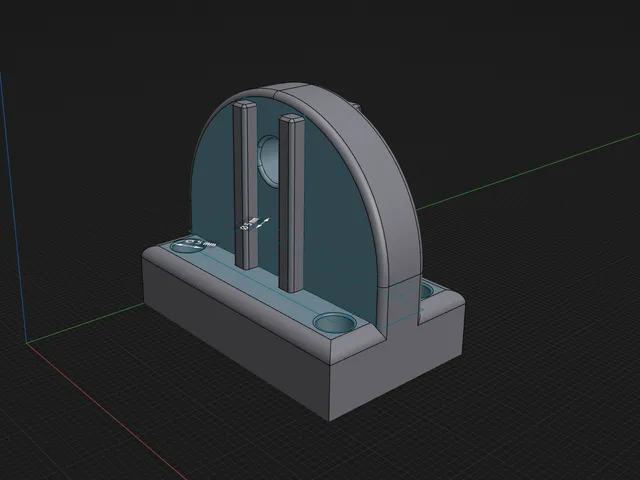Select the Ø 5 mm hole dimension label
The image size is (640, 480).
pos(200,243)
